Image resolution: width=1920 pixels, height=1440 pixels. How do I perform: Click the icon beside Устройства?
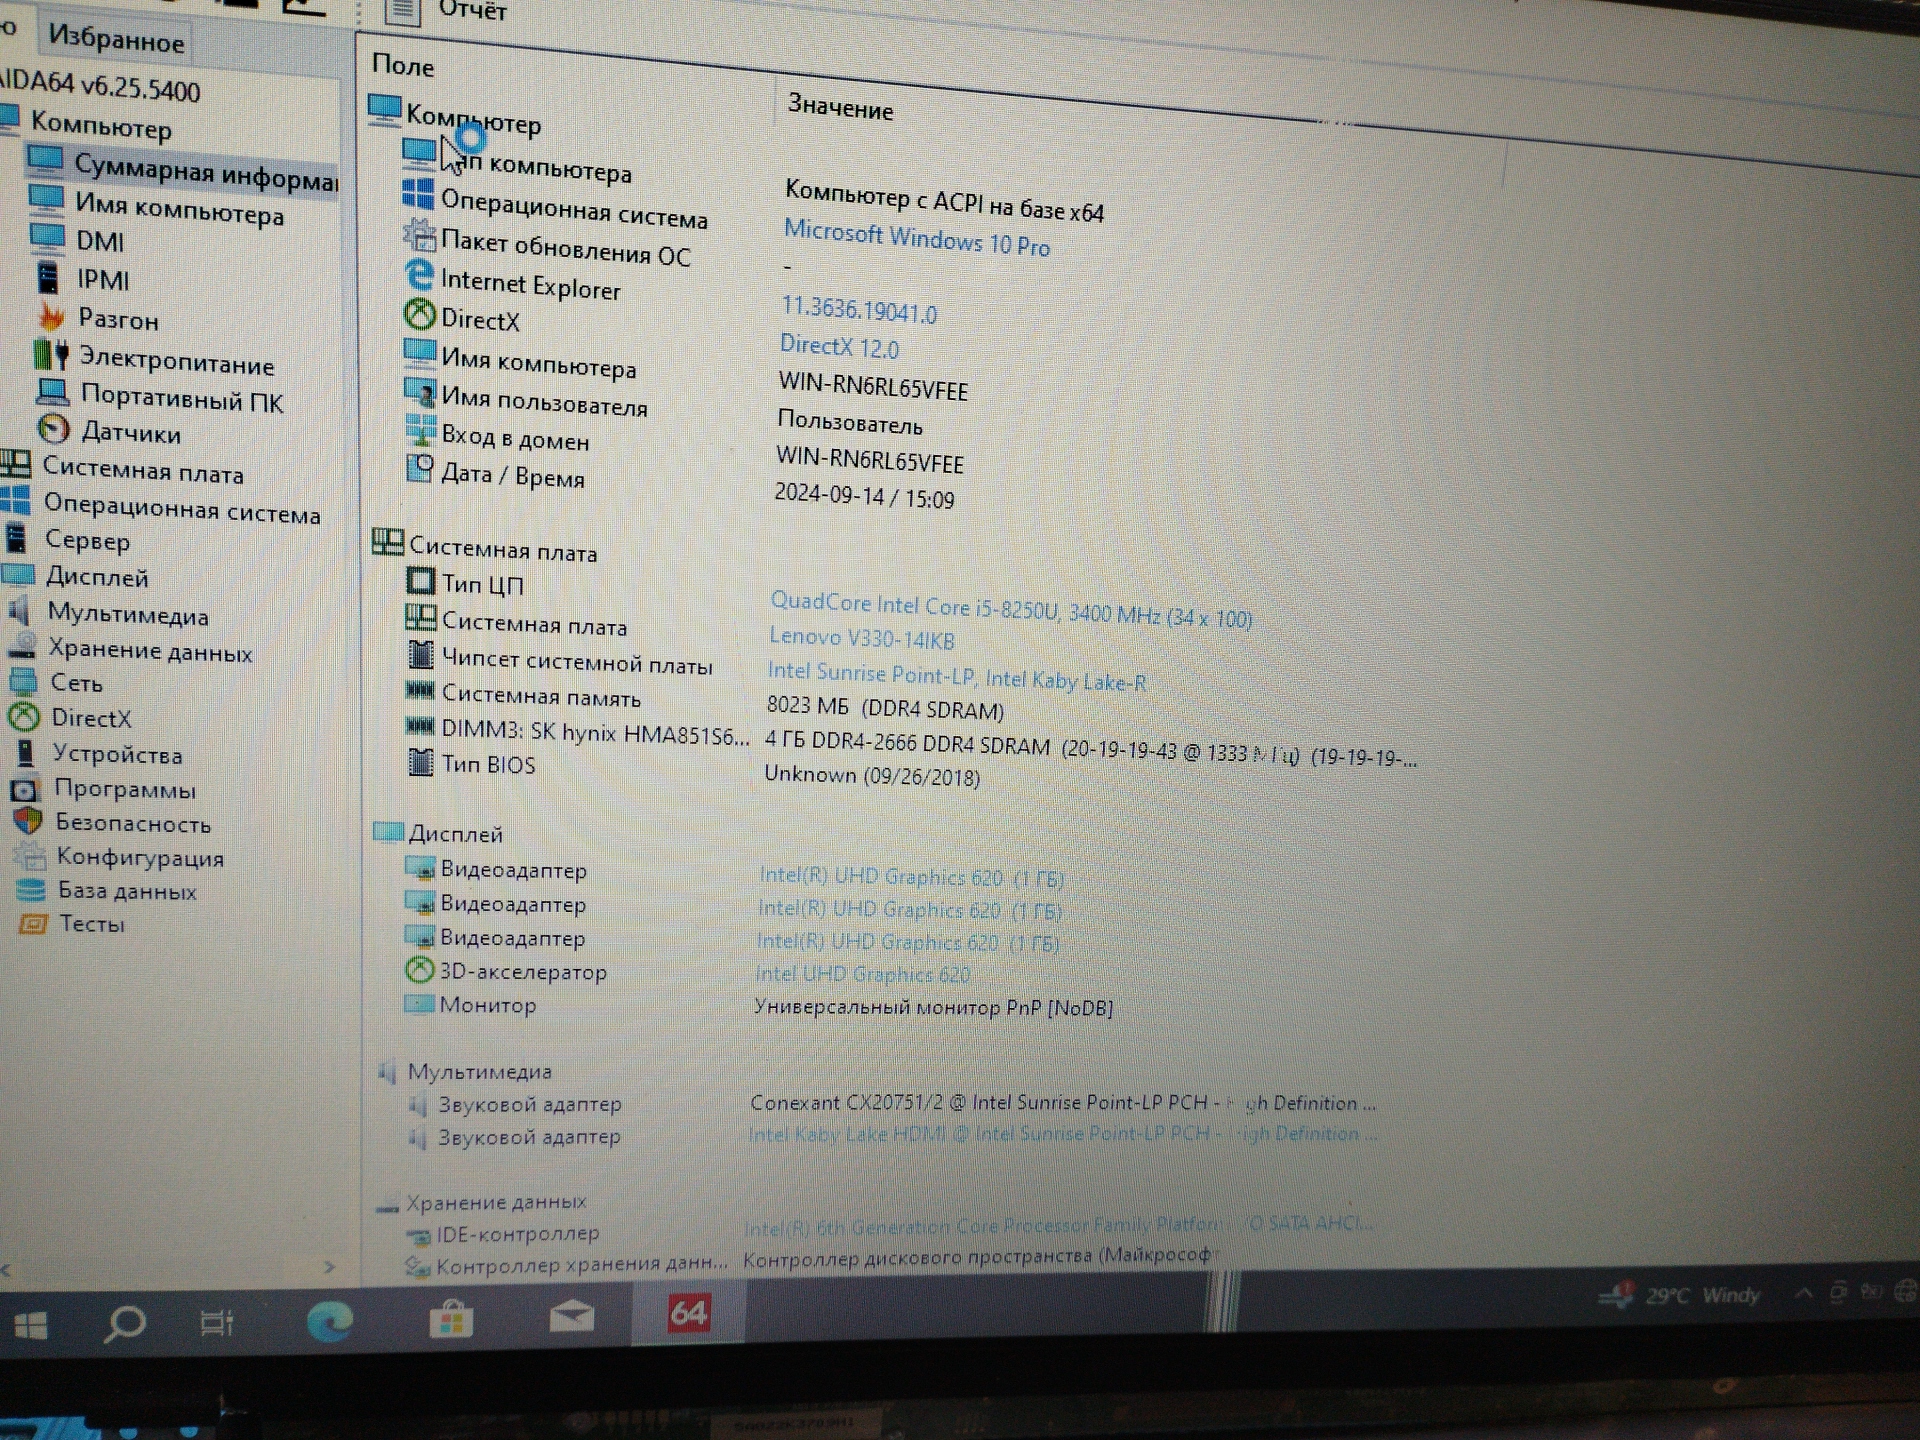click(25, 752)
